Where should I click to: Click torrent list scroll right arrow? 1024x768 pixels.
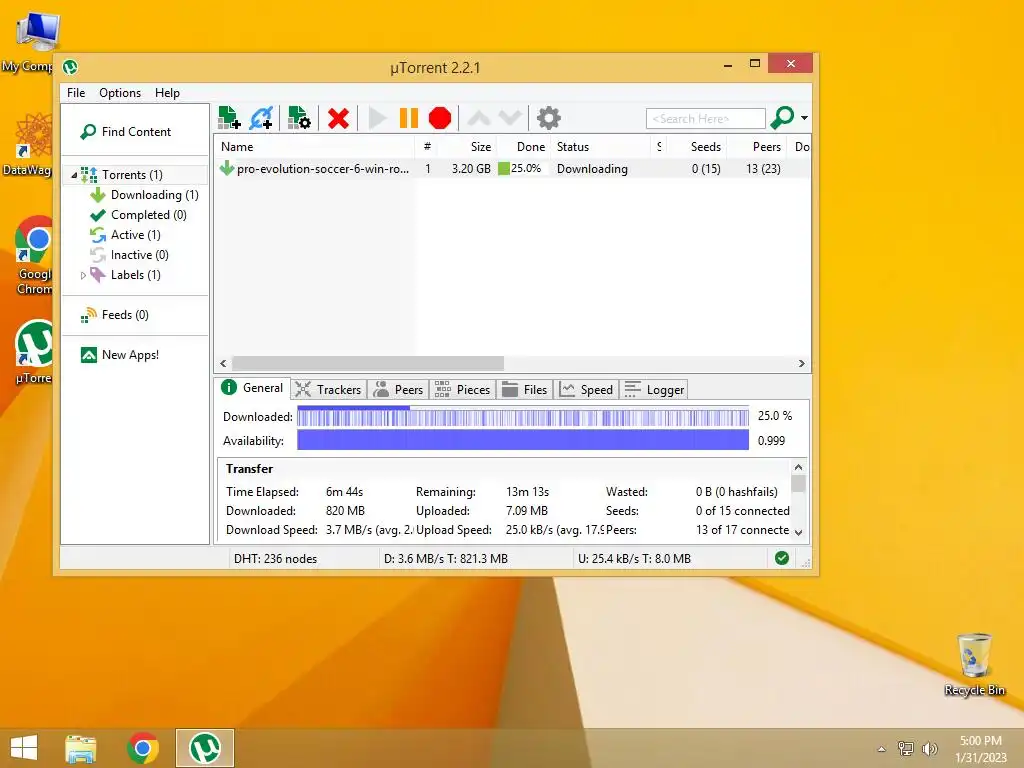point(801,364)
